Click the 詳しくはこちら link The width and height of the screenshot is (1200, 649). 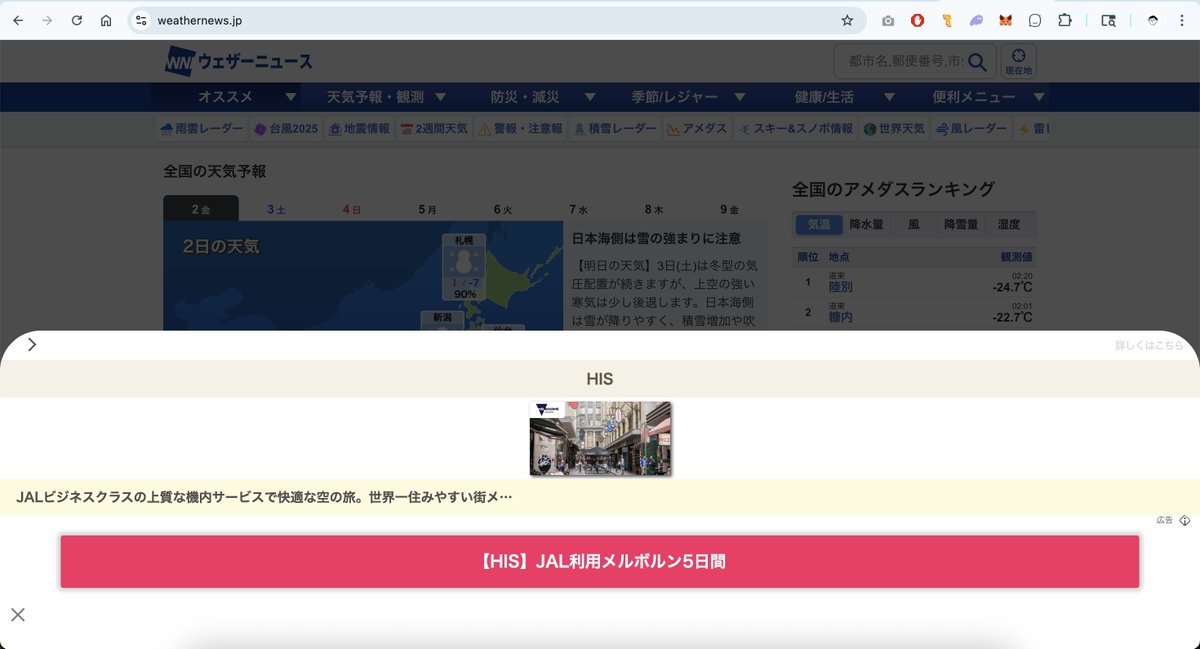pyautogui.click(x=1150, y=345)
